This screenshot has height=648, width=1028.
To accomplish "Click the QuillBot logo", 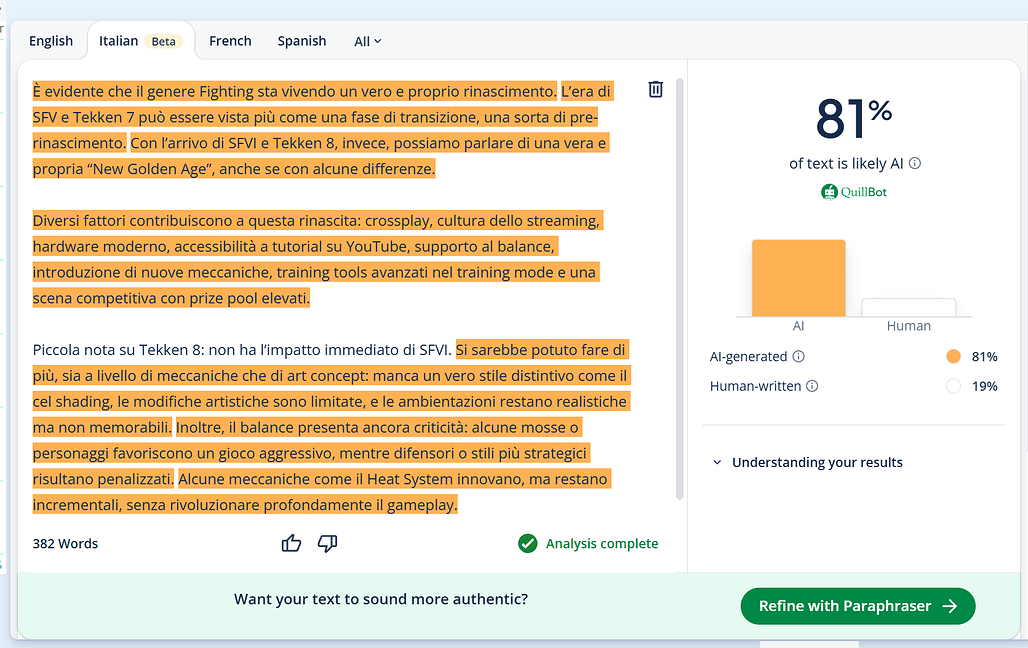I will click(x=854, y=192).
